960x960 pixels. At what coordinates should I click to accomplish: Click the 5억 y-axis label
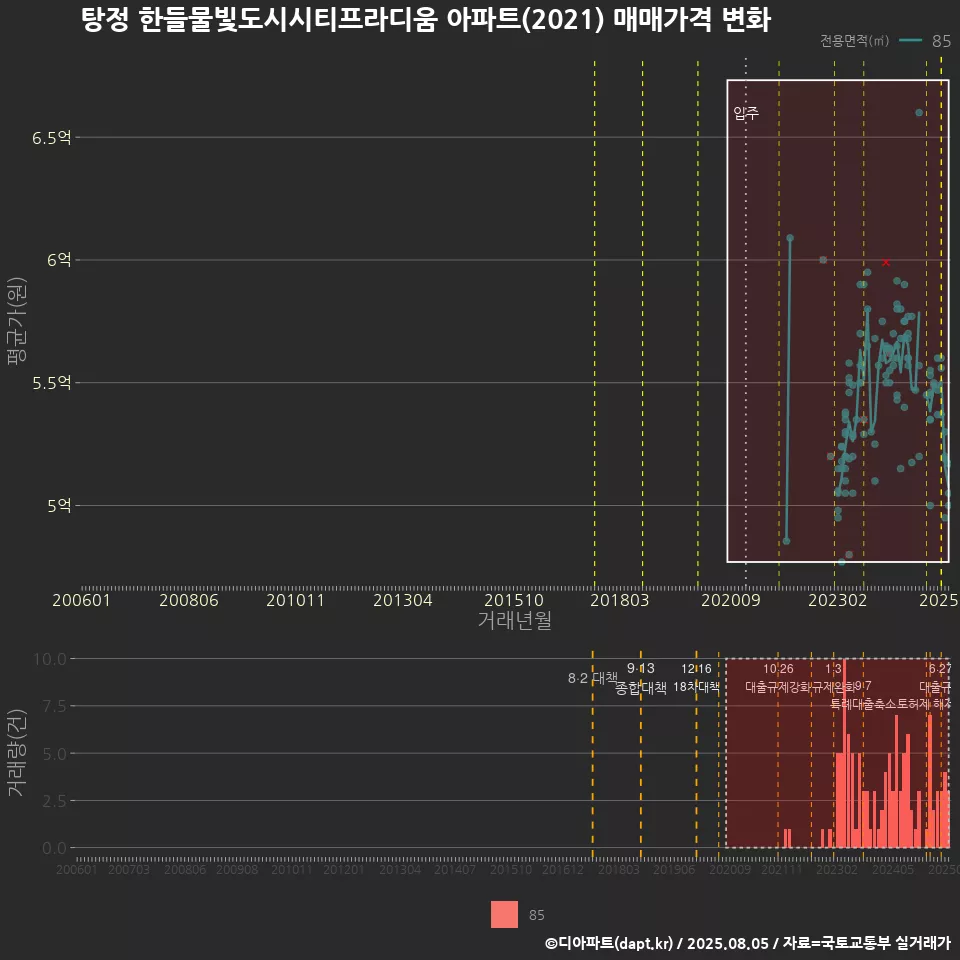[x=59, y=506]
